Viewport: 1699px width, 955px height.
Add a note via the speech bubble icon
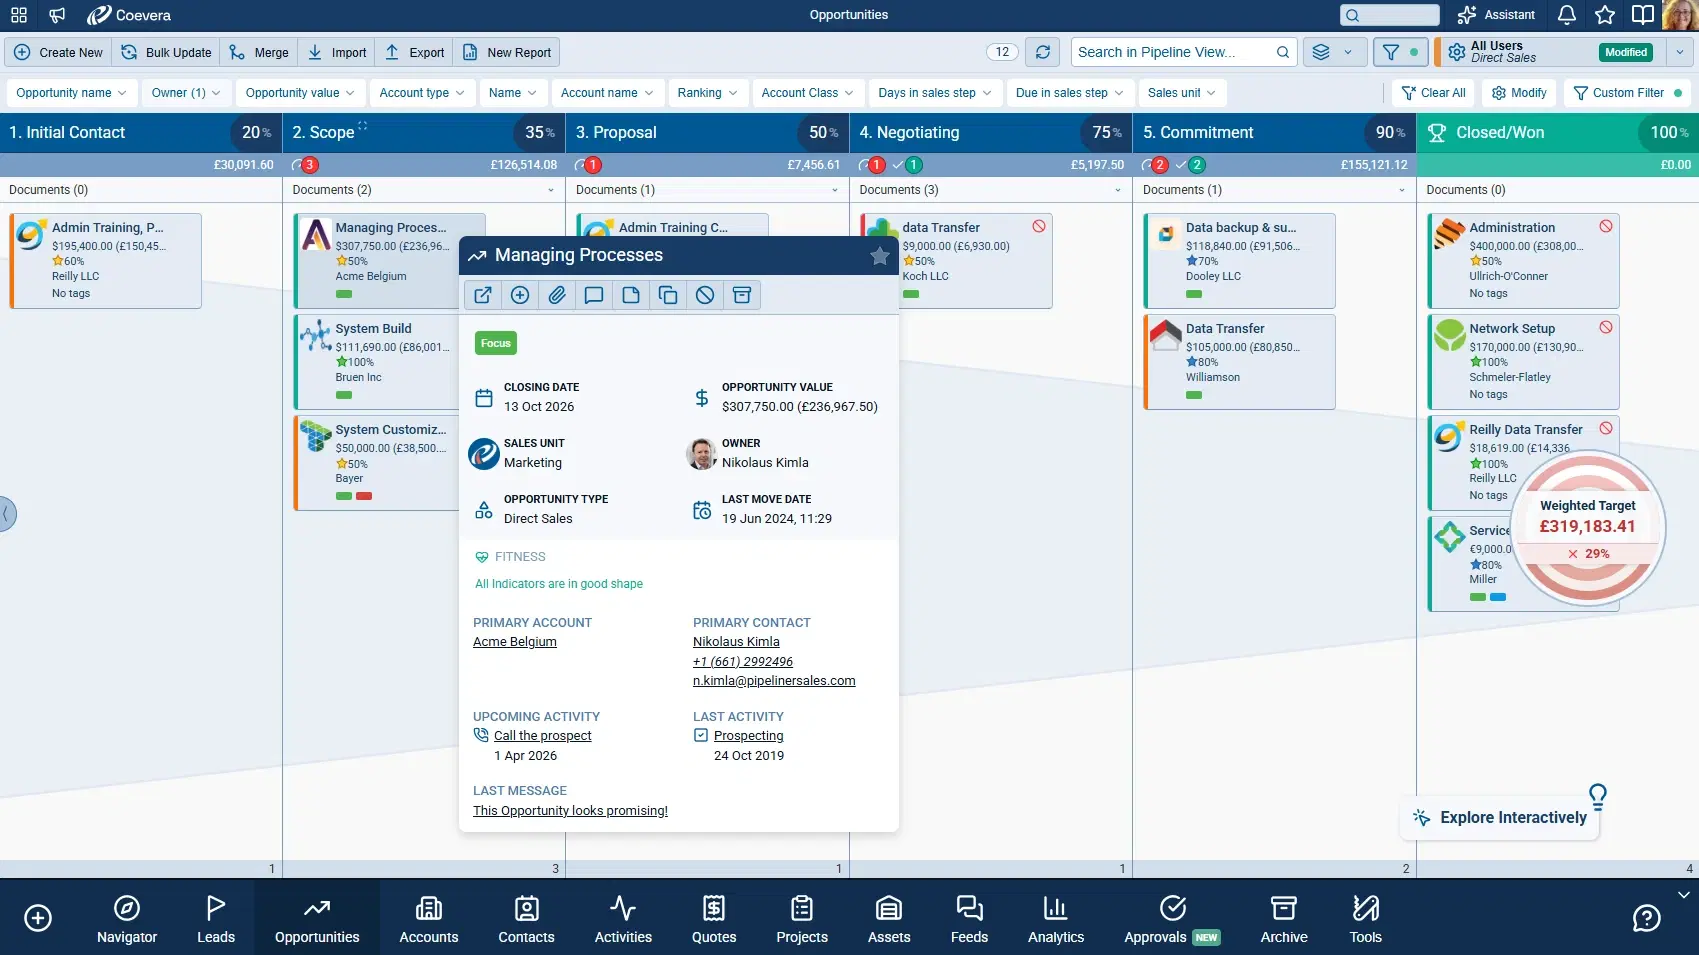(x=594, y=295)
